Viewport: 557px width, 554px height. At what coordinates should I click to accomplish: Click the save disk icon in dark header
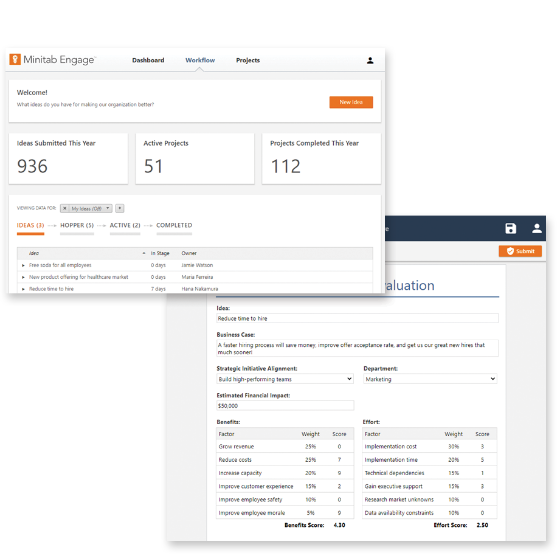pyautogui.click(x=511, y=228)
